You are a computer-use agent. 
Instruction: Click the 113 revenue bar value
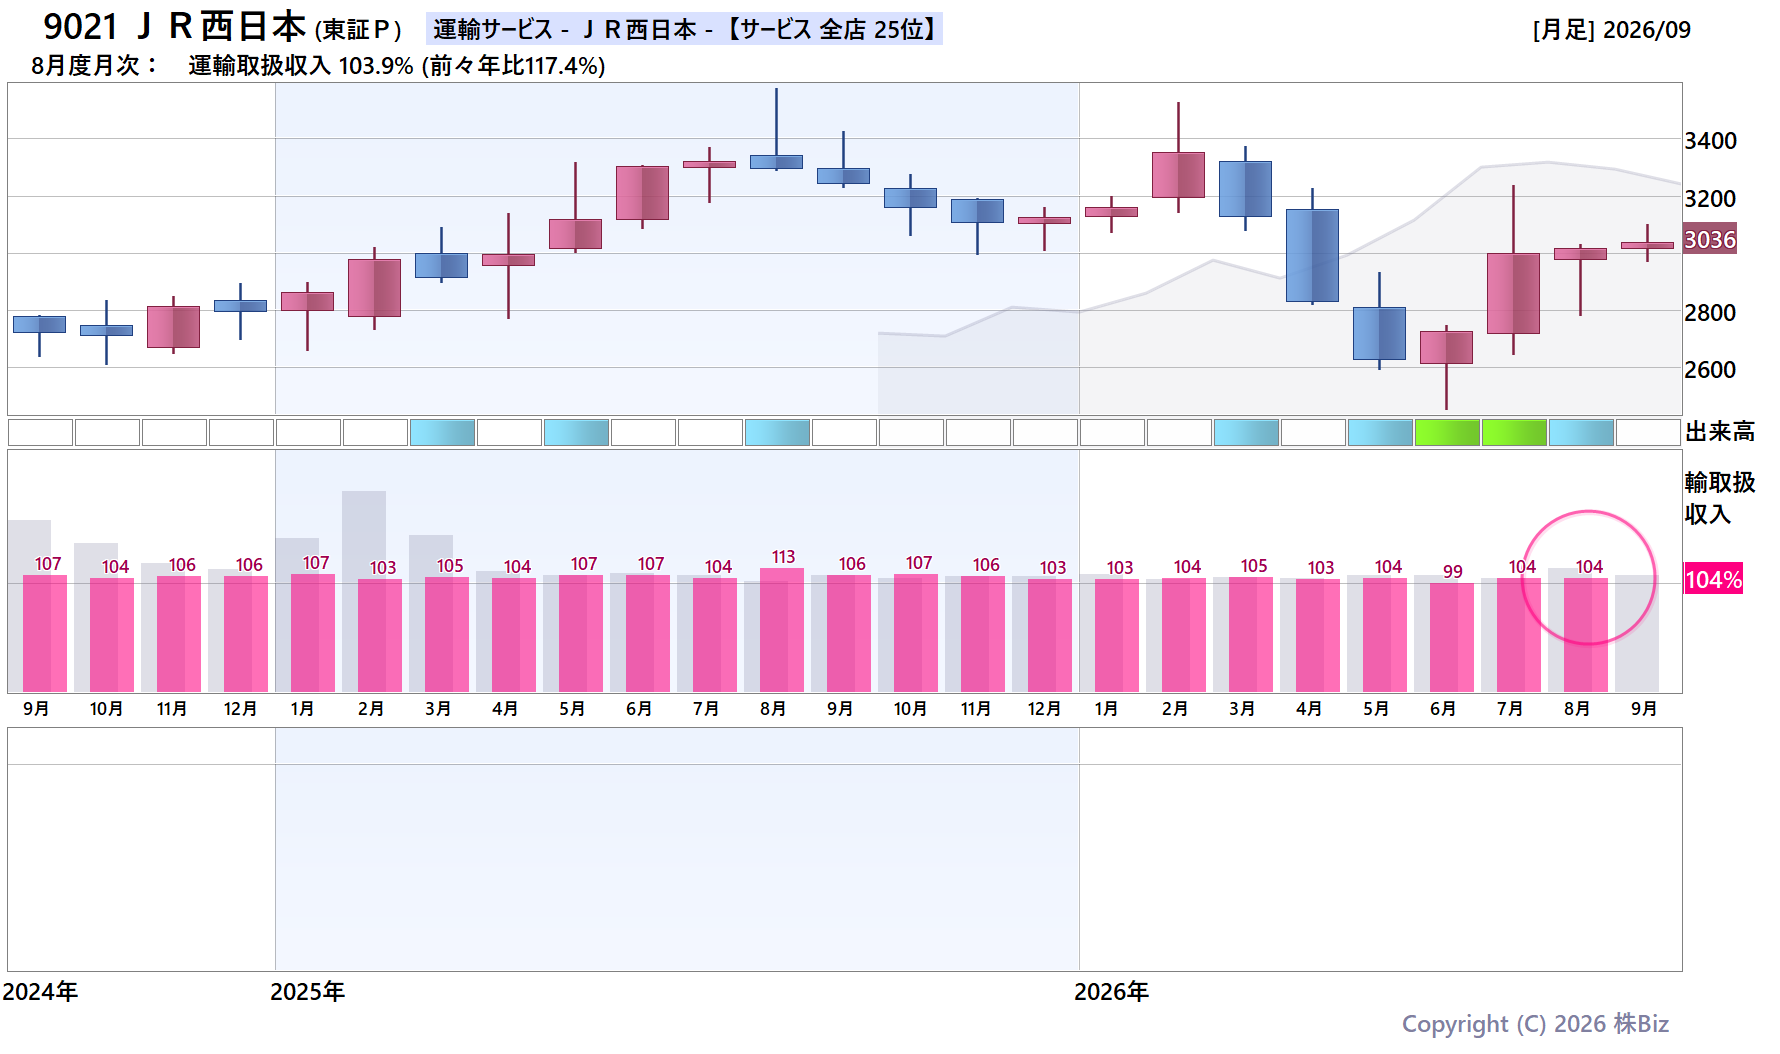pos(783,557)
